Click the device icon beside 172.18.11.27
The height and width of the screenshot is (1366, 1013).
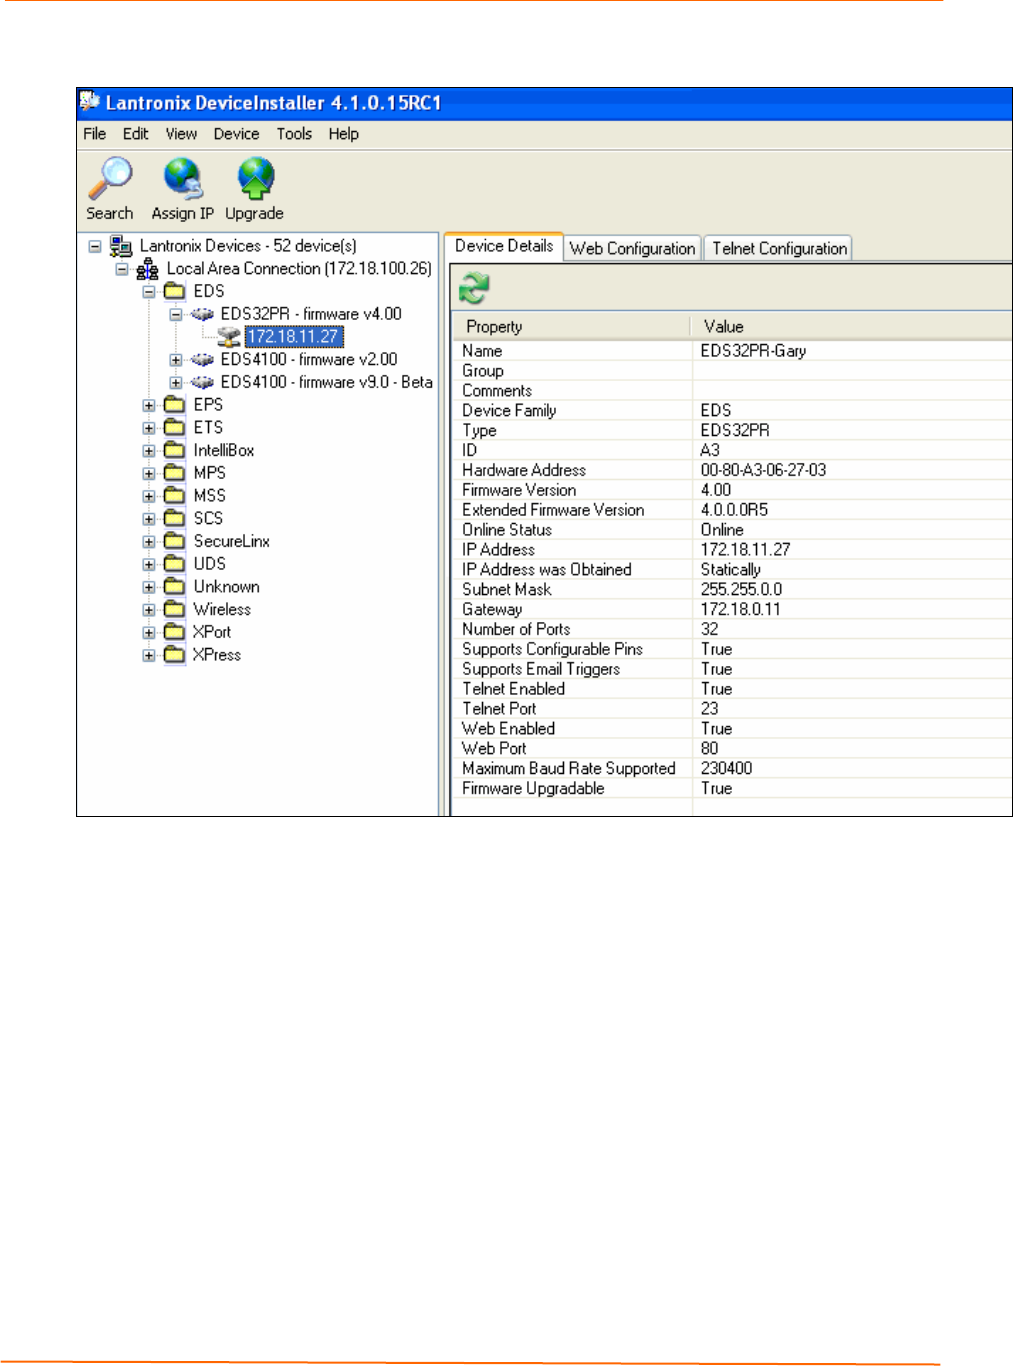[229, 337]
